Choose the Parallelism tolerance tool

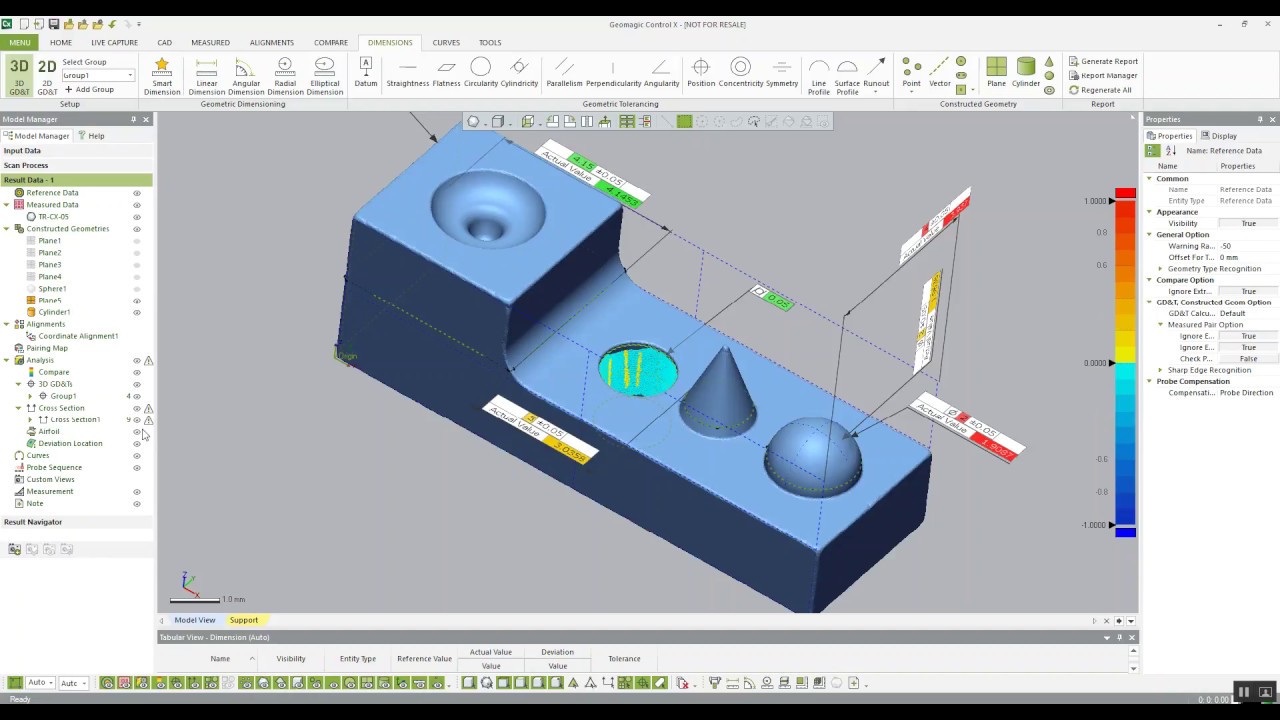[564, 72]
